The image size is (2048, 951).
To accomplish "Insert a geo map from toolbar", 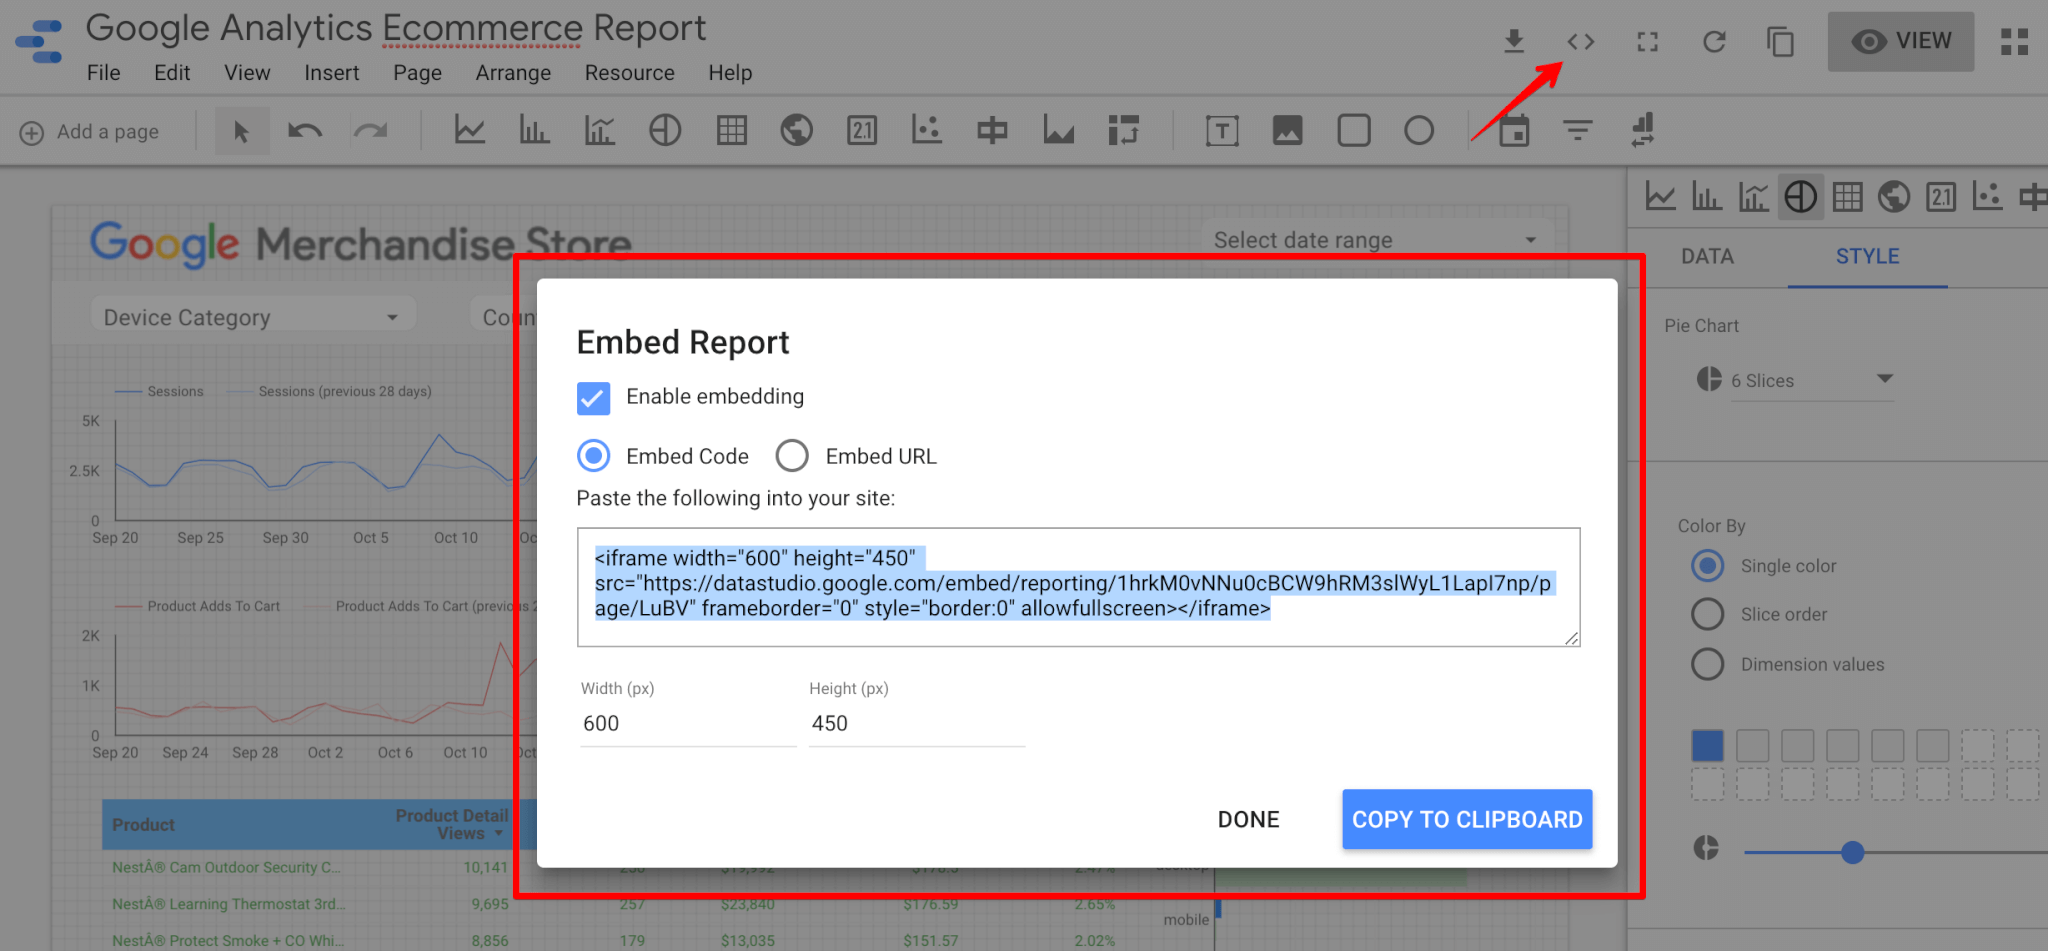I will (797, 130).
